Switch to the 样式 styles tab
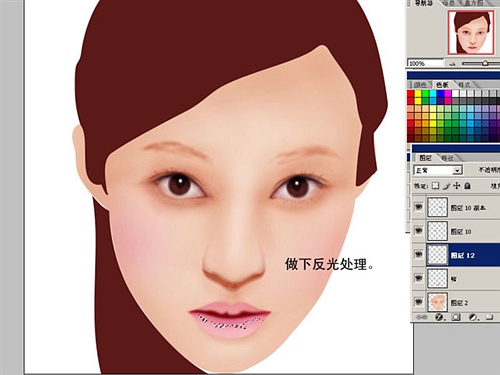The height and width of the screenshot is (375, 500). coord(465,85)
